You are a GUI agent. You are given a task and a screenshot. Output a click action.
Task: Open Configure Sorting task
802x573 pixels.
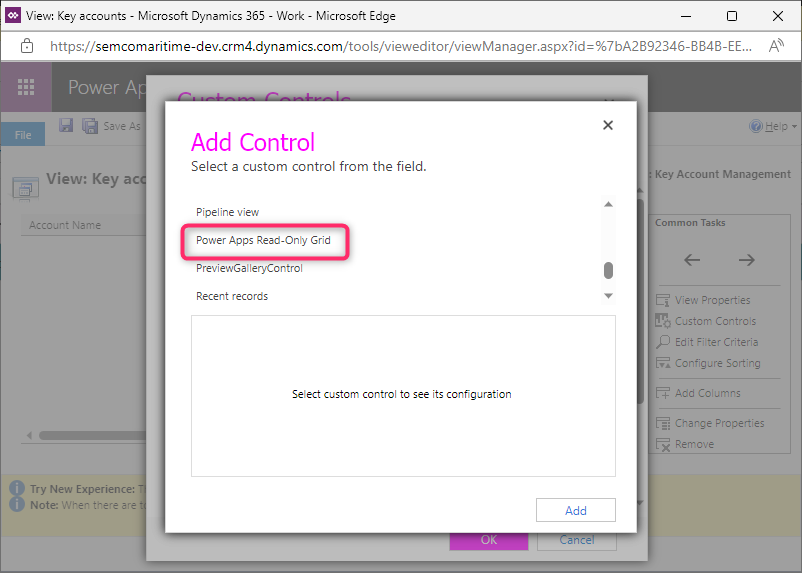click(x=718, y=363)
